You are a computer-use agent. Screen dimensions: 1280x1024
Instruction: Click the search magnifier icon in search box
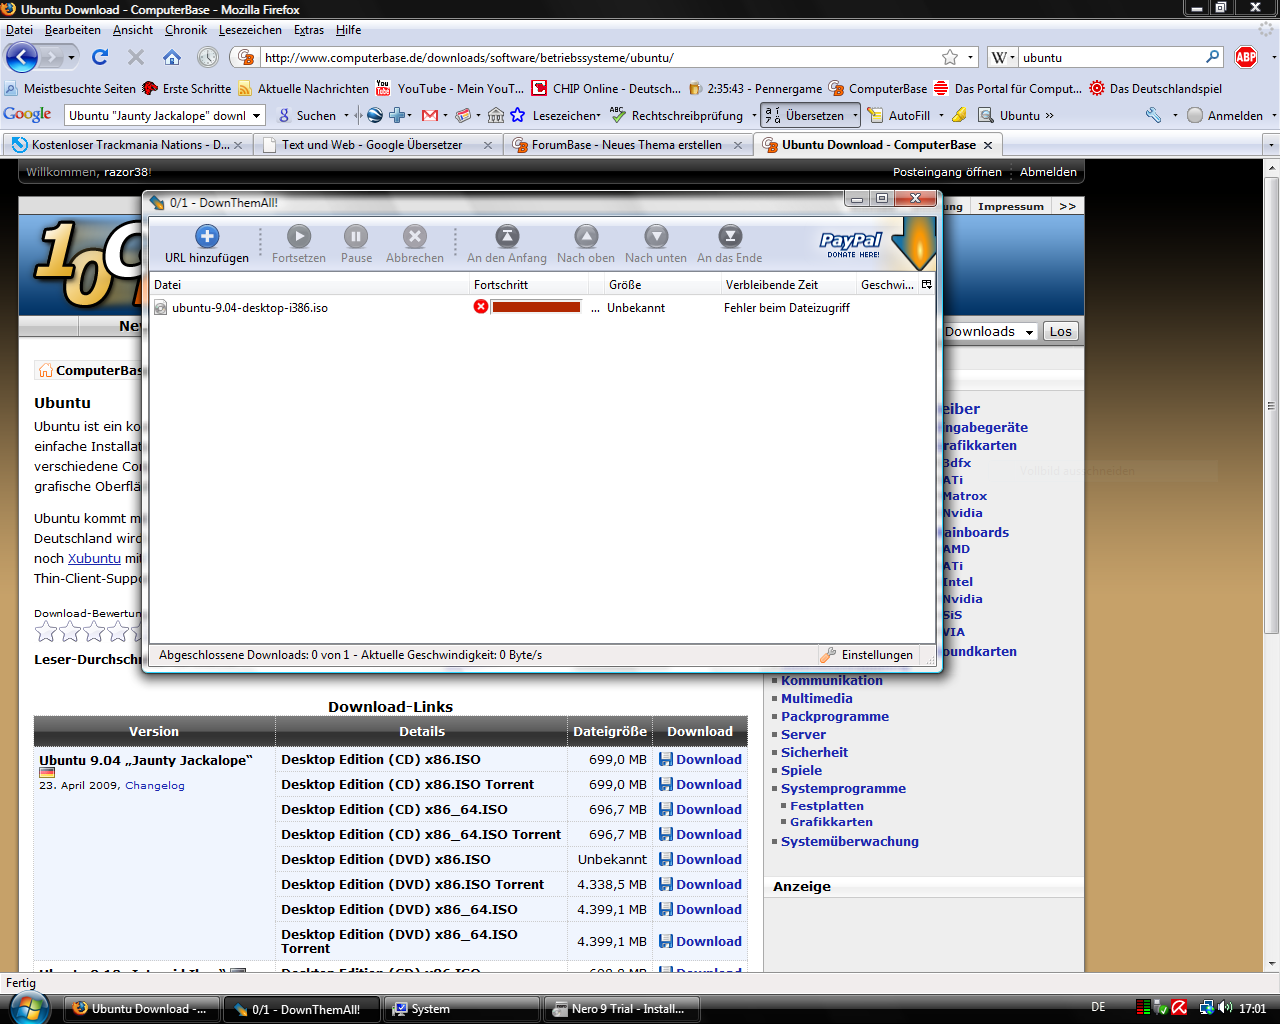tap(1212, 57)
